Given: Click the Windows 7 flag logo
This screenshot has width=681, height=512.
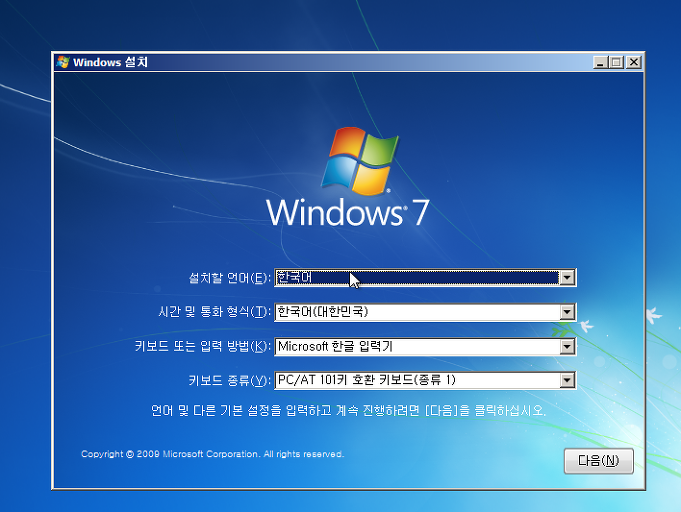Looking at the screenshot, I should click(360, 161).
